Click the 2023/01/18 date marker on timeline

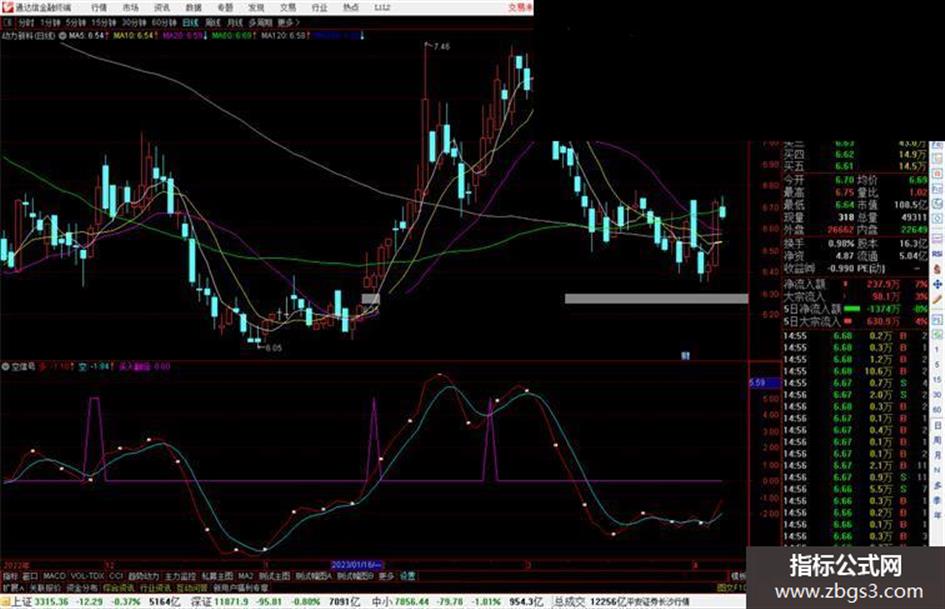click(x=357, y=565)
